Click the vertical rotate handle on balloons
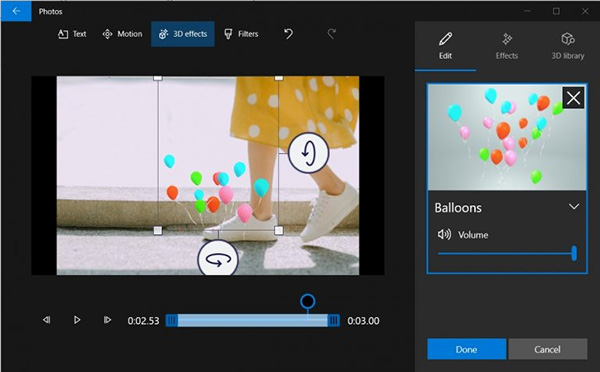The image size is (600, 372). click(308, 153)
